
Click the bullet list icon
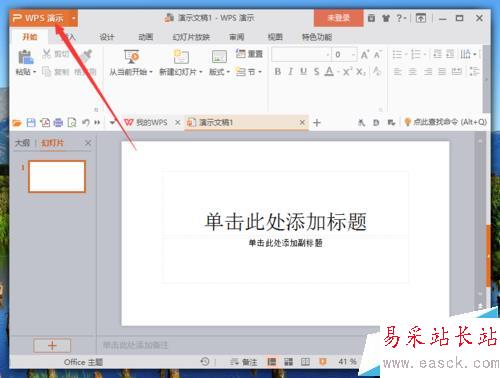click(x=397, y=54)
